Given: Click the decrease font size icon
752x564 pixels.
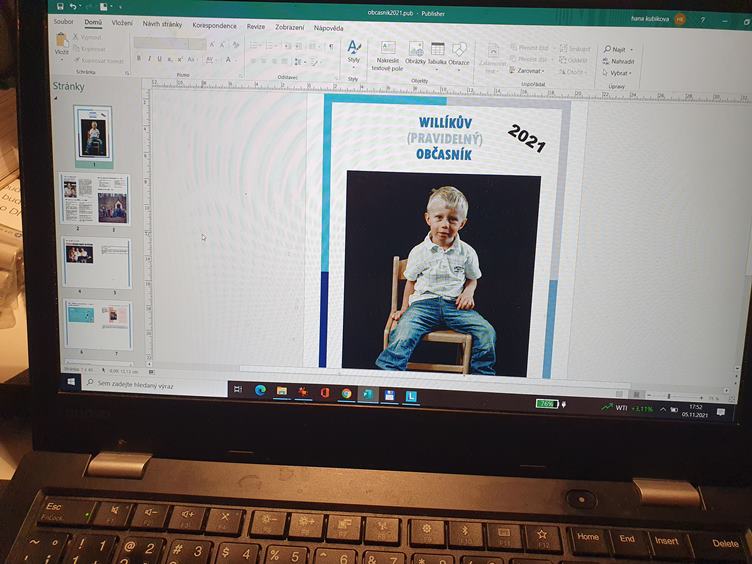Looking at the screenshot, I should (223, 45).
